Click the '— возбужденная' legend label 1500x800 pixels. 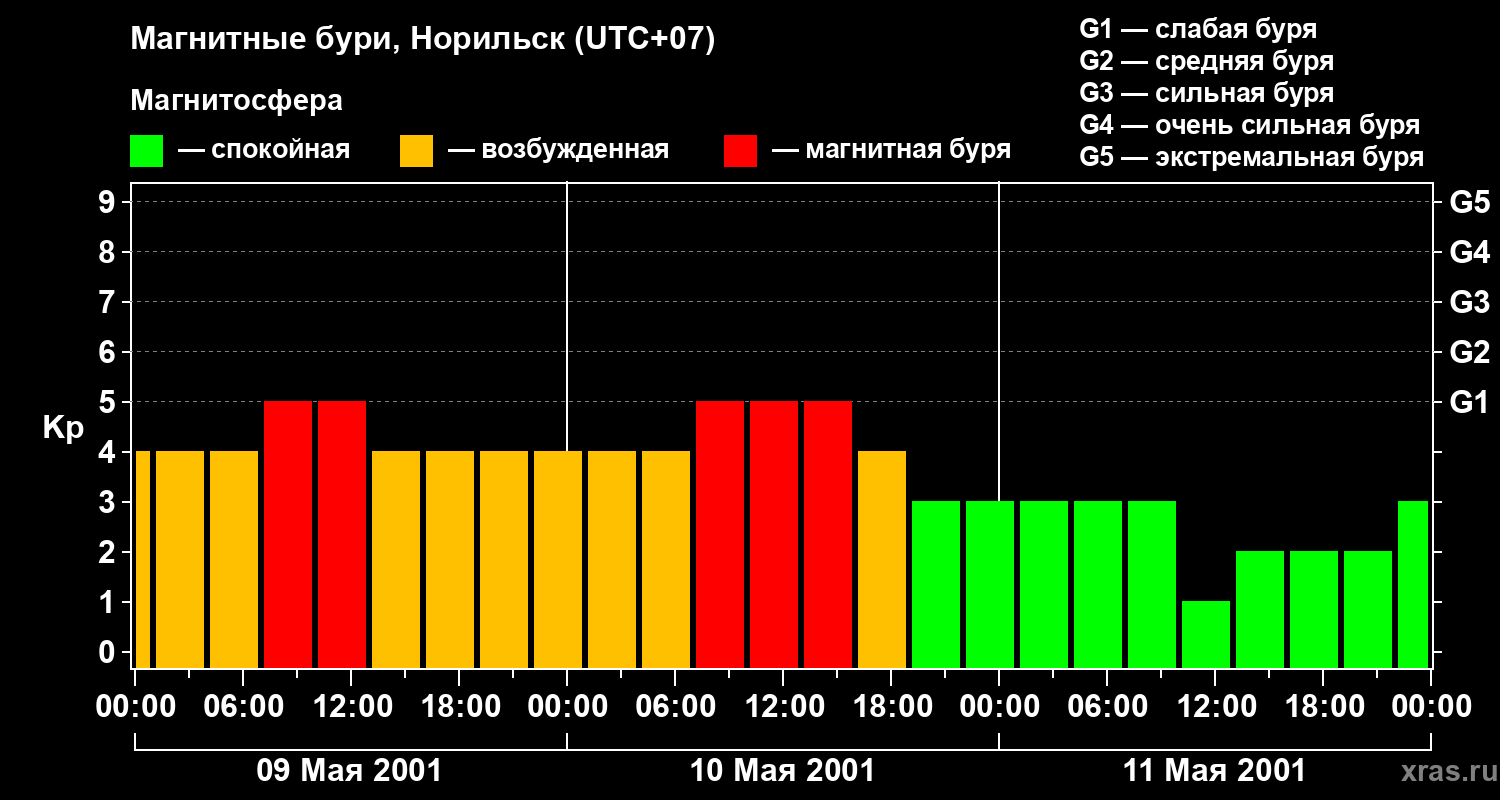(x=558, y=151)
